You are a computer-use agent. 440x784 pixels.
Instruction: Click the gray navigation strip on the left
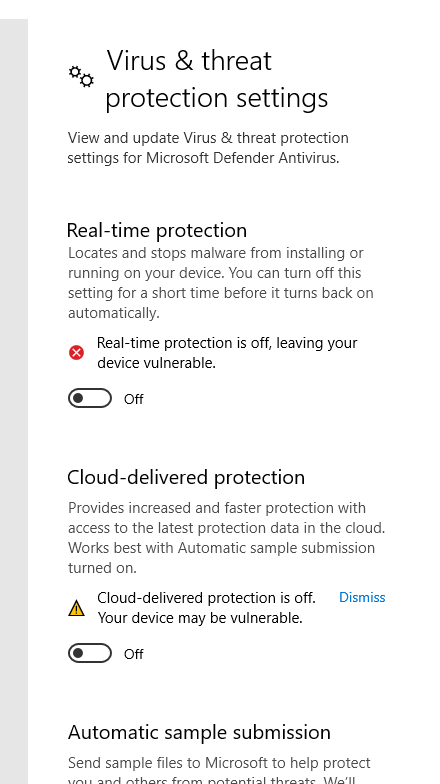click(x=14, y=401)
